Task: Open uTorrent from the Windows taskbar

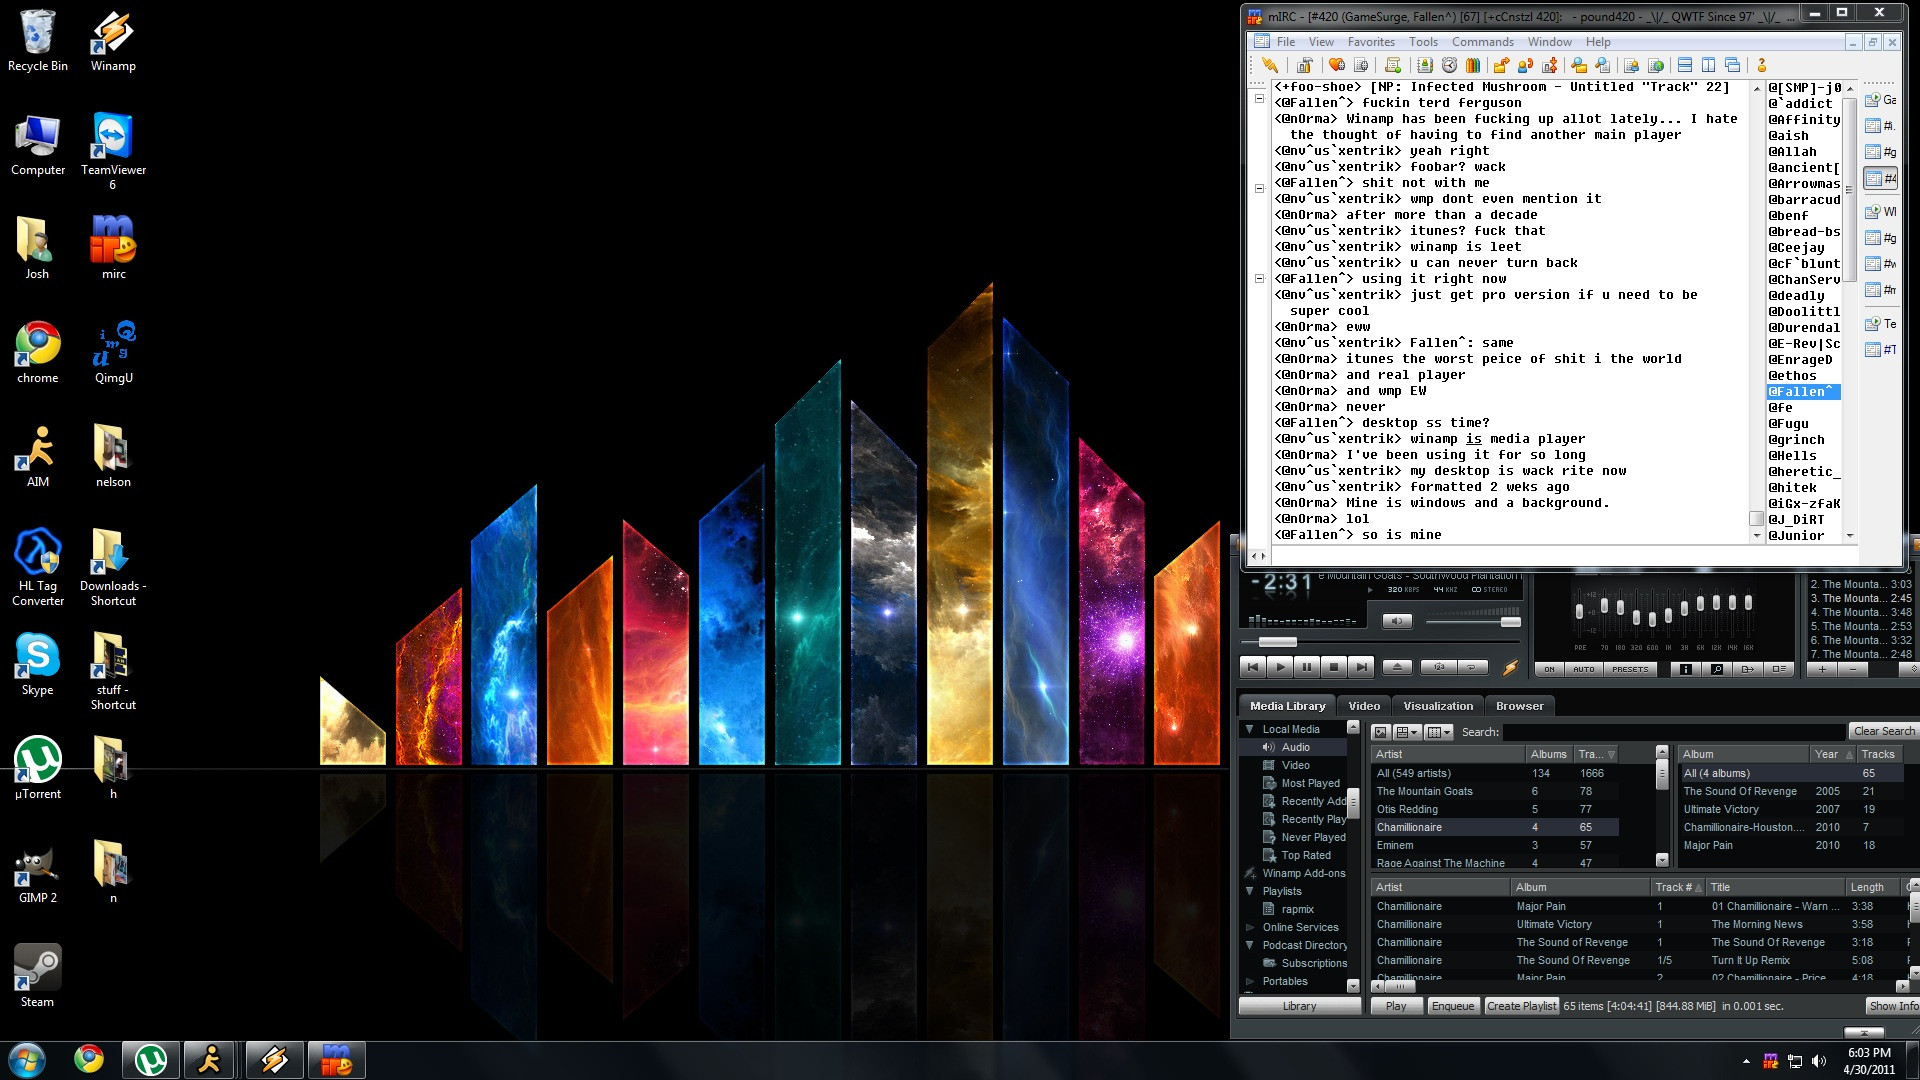Action: 151,1060
